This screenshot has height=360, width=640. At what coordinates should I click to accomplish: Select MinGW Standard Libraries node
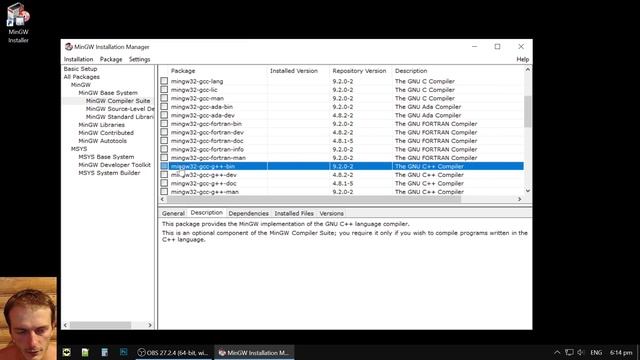coord(120,117)
